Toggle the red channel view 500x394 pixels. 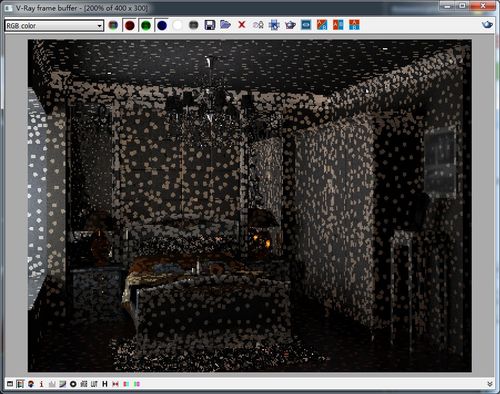tap(130, 25)
